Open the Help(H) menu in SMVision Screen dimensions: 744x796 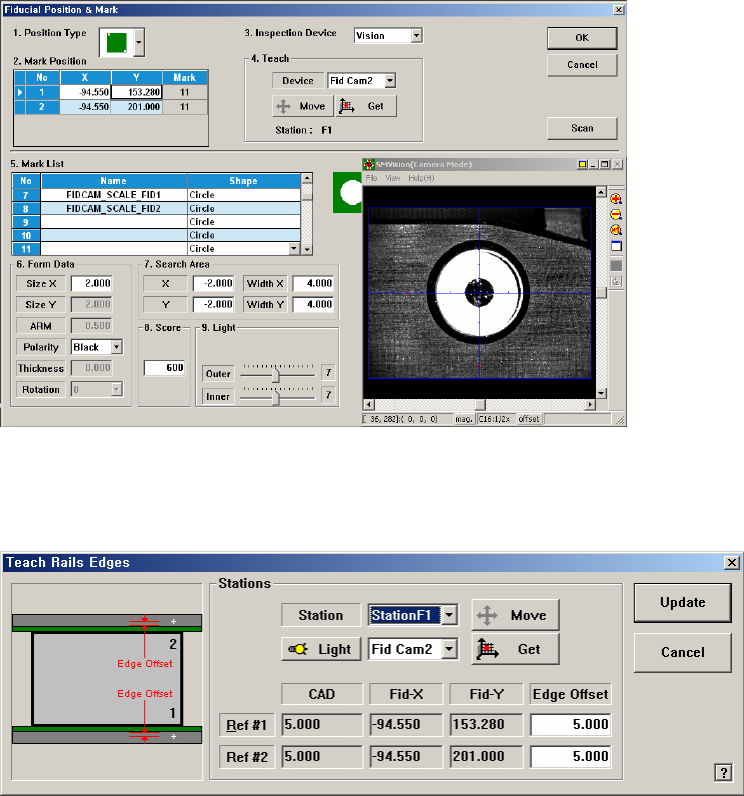point(421,177)
